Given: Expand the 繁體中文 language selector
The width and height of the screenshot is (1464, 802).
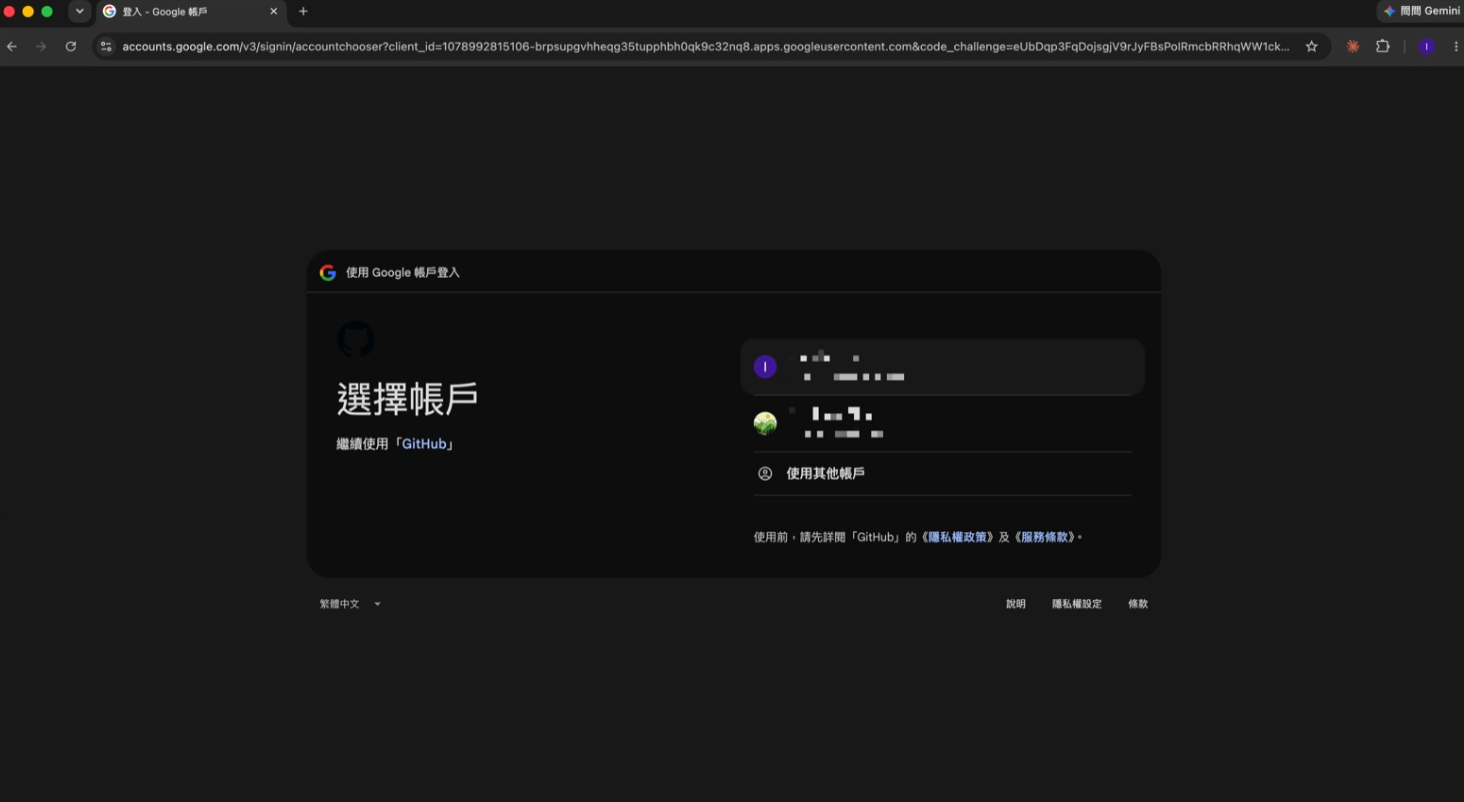Looking at the screenshot, I should click(350, 604).
